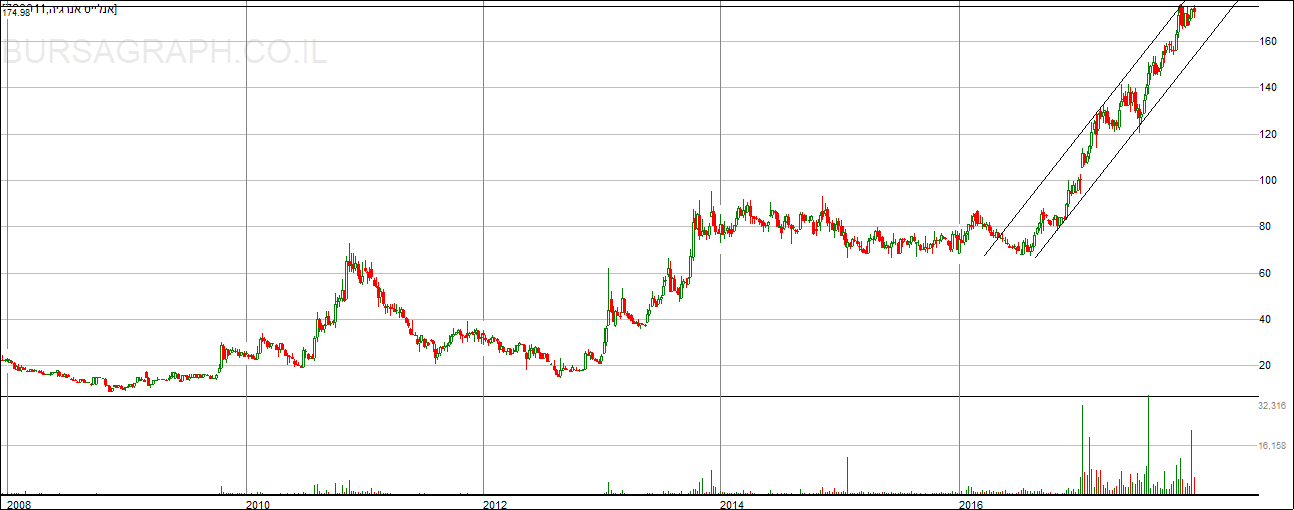Click the 2014 year label
This screenshot has width=1294, height=510.
(732, 504)
